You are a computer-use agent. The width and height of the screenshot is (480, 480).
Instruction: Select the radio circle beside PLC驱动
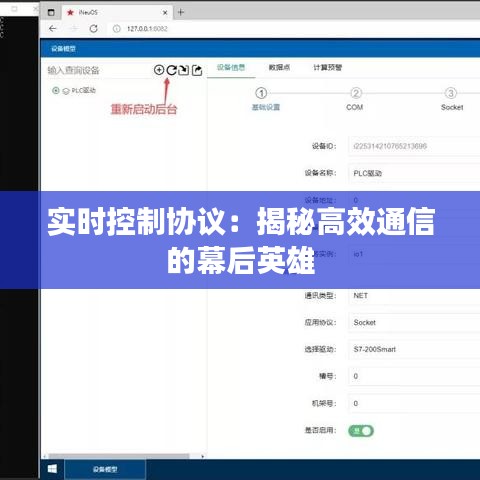coord(56,90)
